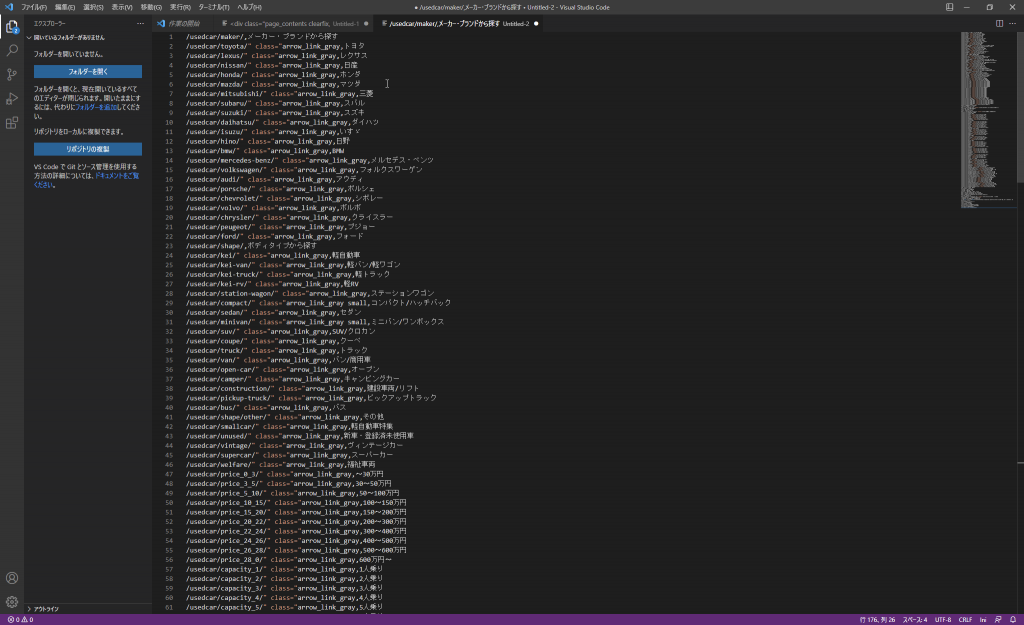
Task: Open editor more actions menu
Action: (1012, 24)
